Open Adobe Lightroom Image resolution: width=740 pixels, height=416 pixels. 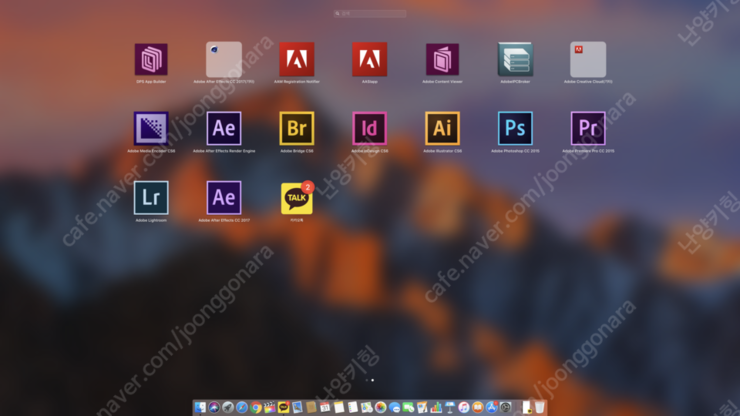coord(151,198)
